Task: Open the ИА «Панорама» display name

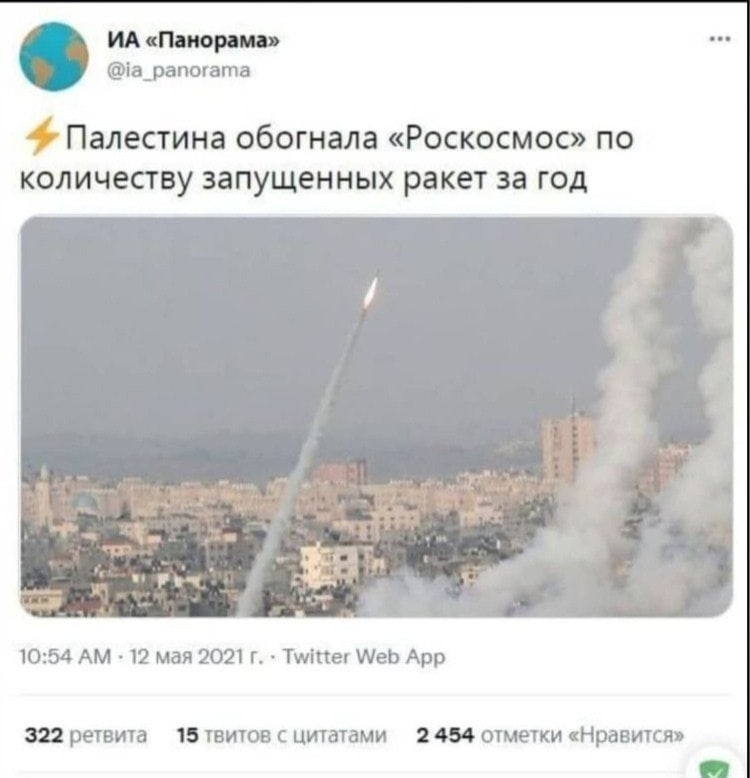Action: [193, 40]
